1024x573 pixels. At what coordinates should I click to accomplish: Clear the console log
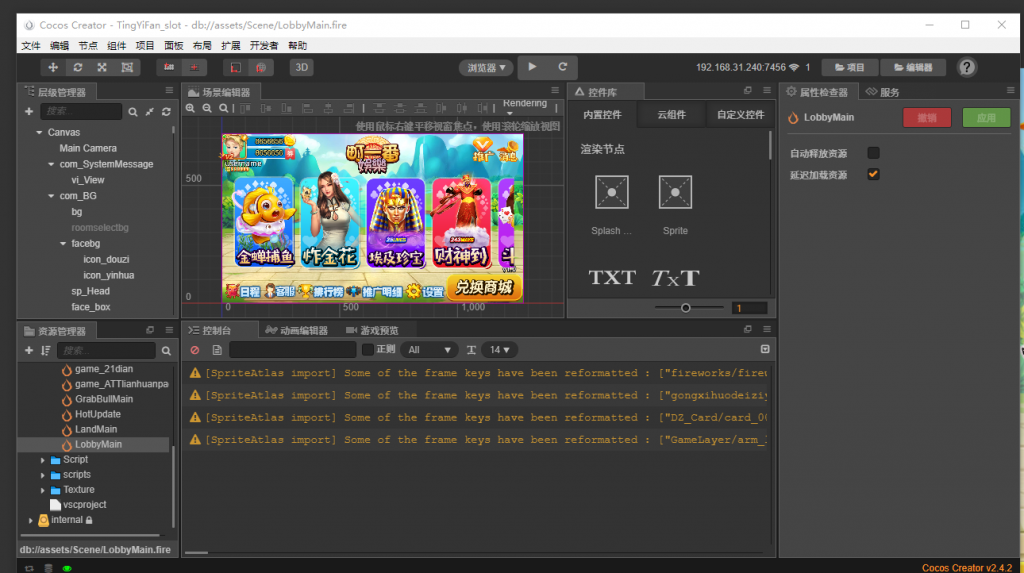click(195, 350)
